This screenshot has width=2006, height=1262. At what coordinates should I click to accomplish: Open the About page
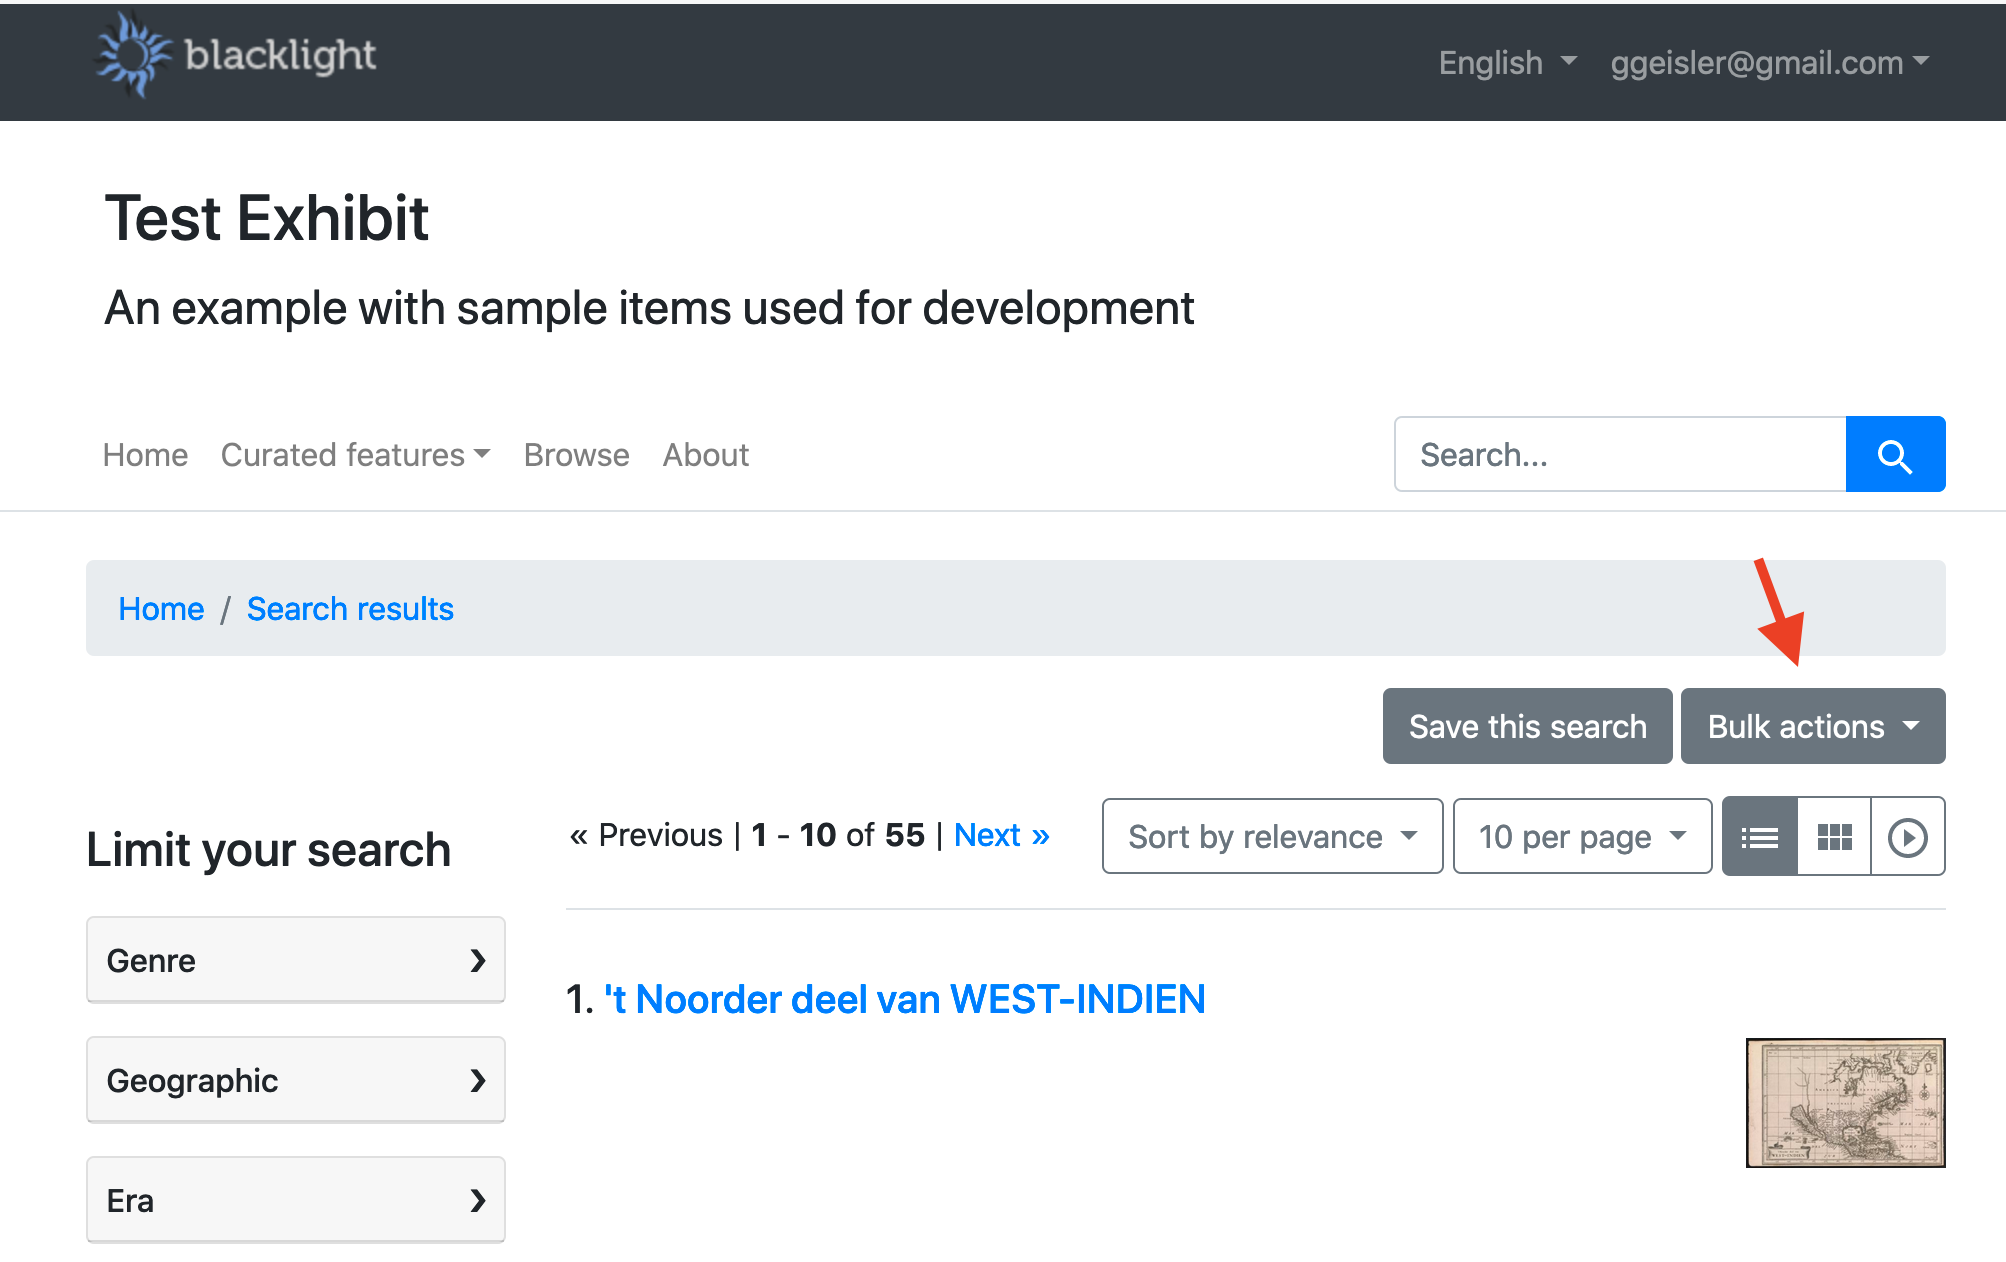[x=705, y=455]
